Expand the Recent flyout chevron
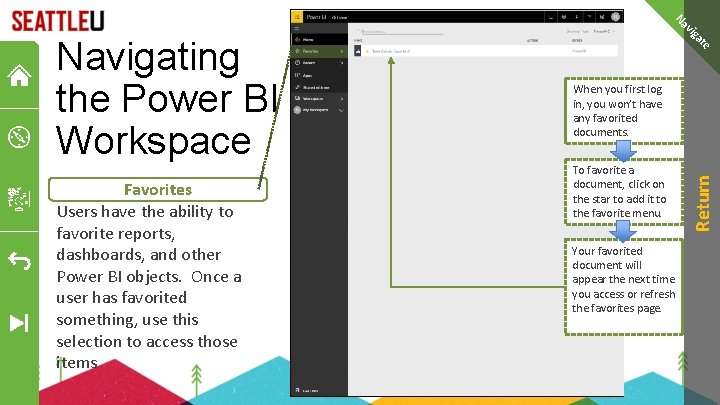The height and width of the screenshot is (405, 720). click(342, 63)
